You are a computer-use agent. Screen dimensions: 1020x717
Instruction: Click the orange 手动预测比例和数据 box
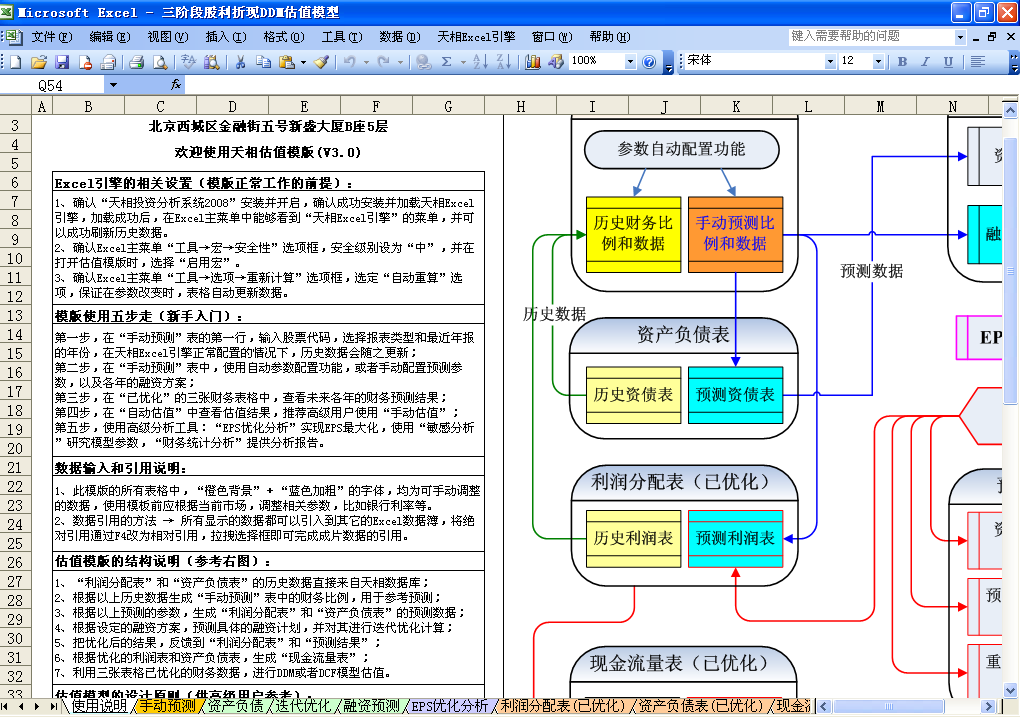[735, 234]
